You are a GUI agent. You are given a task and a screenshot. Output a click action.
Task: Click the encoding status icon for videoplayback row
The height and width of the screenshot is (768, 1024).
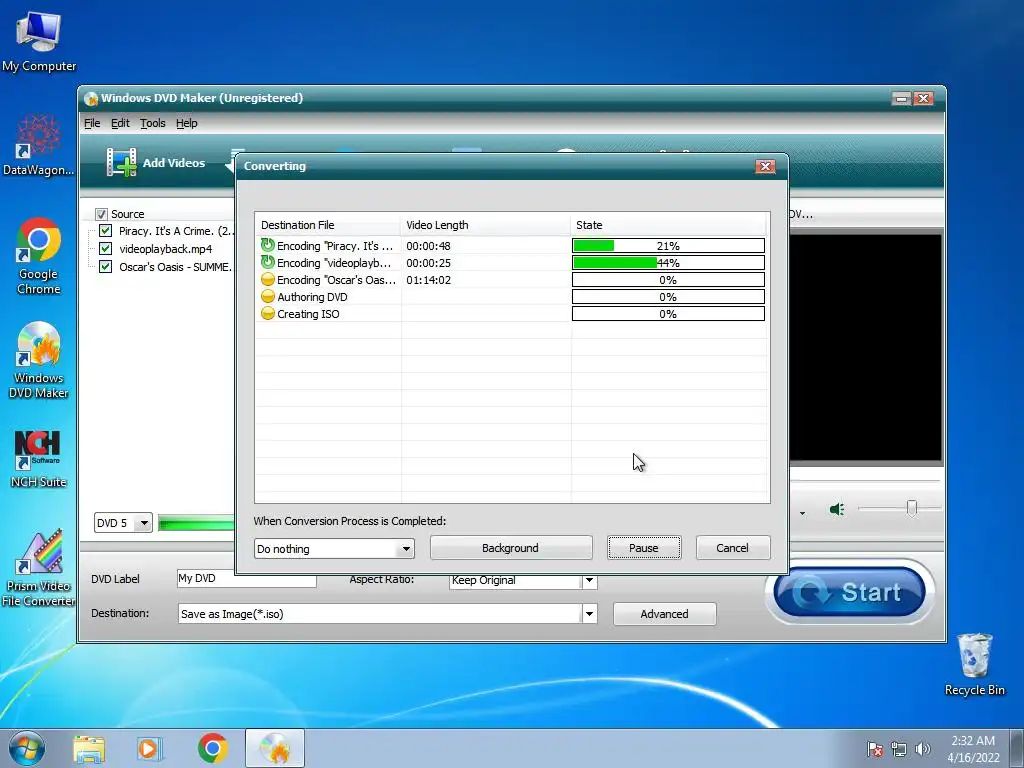[267, 263]
